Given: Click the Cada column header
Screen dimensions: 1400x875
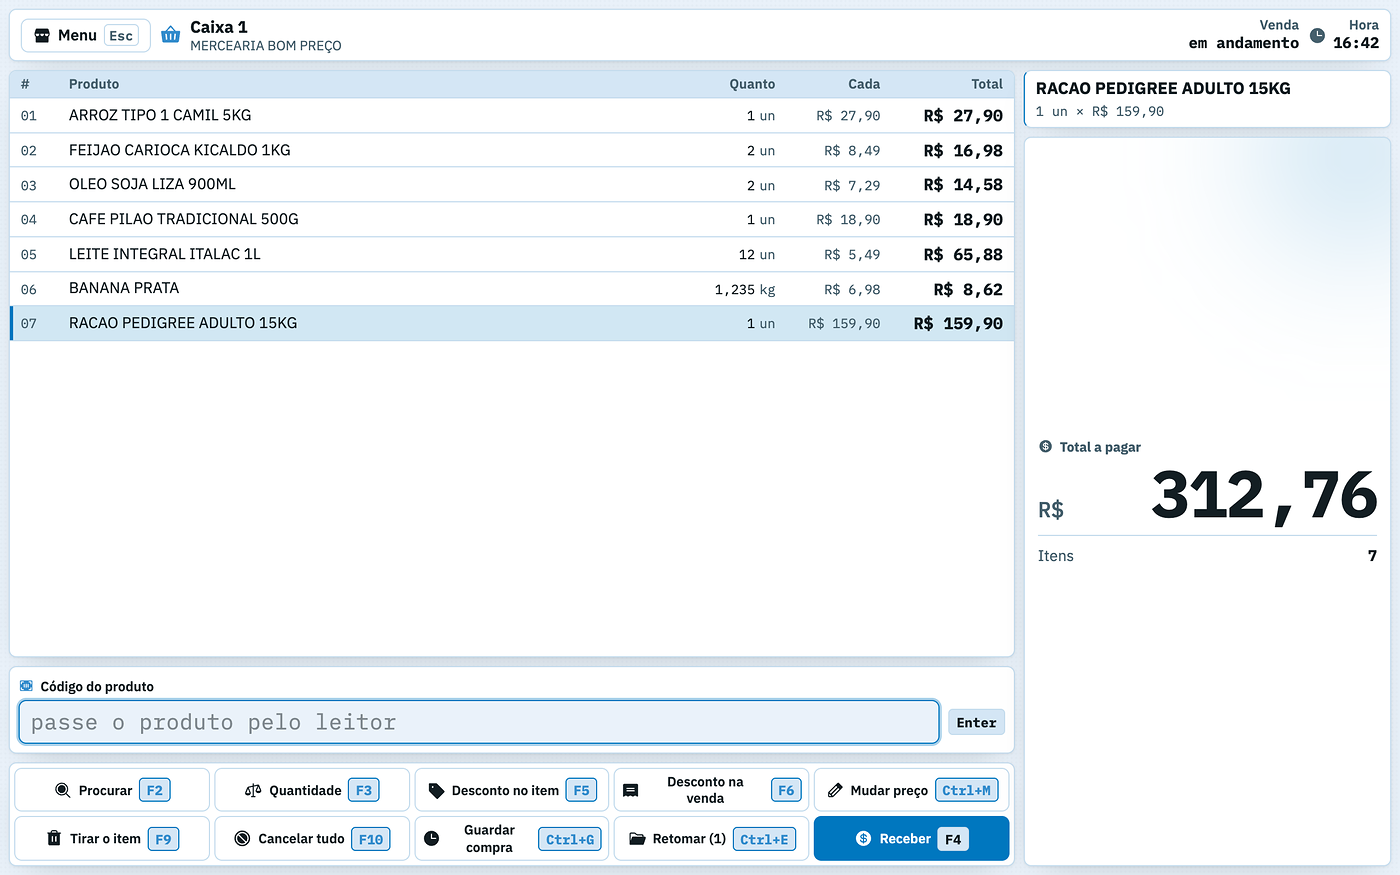Looking at the screenshot, I should [864, 84].
